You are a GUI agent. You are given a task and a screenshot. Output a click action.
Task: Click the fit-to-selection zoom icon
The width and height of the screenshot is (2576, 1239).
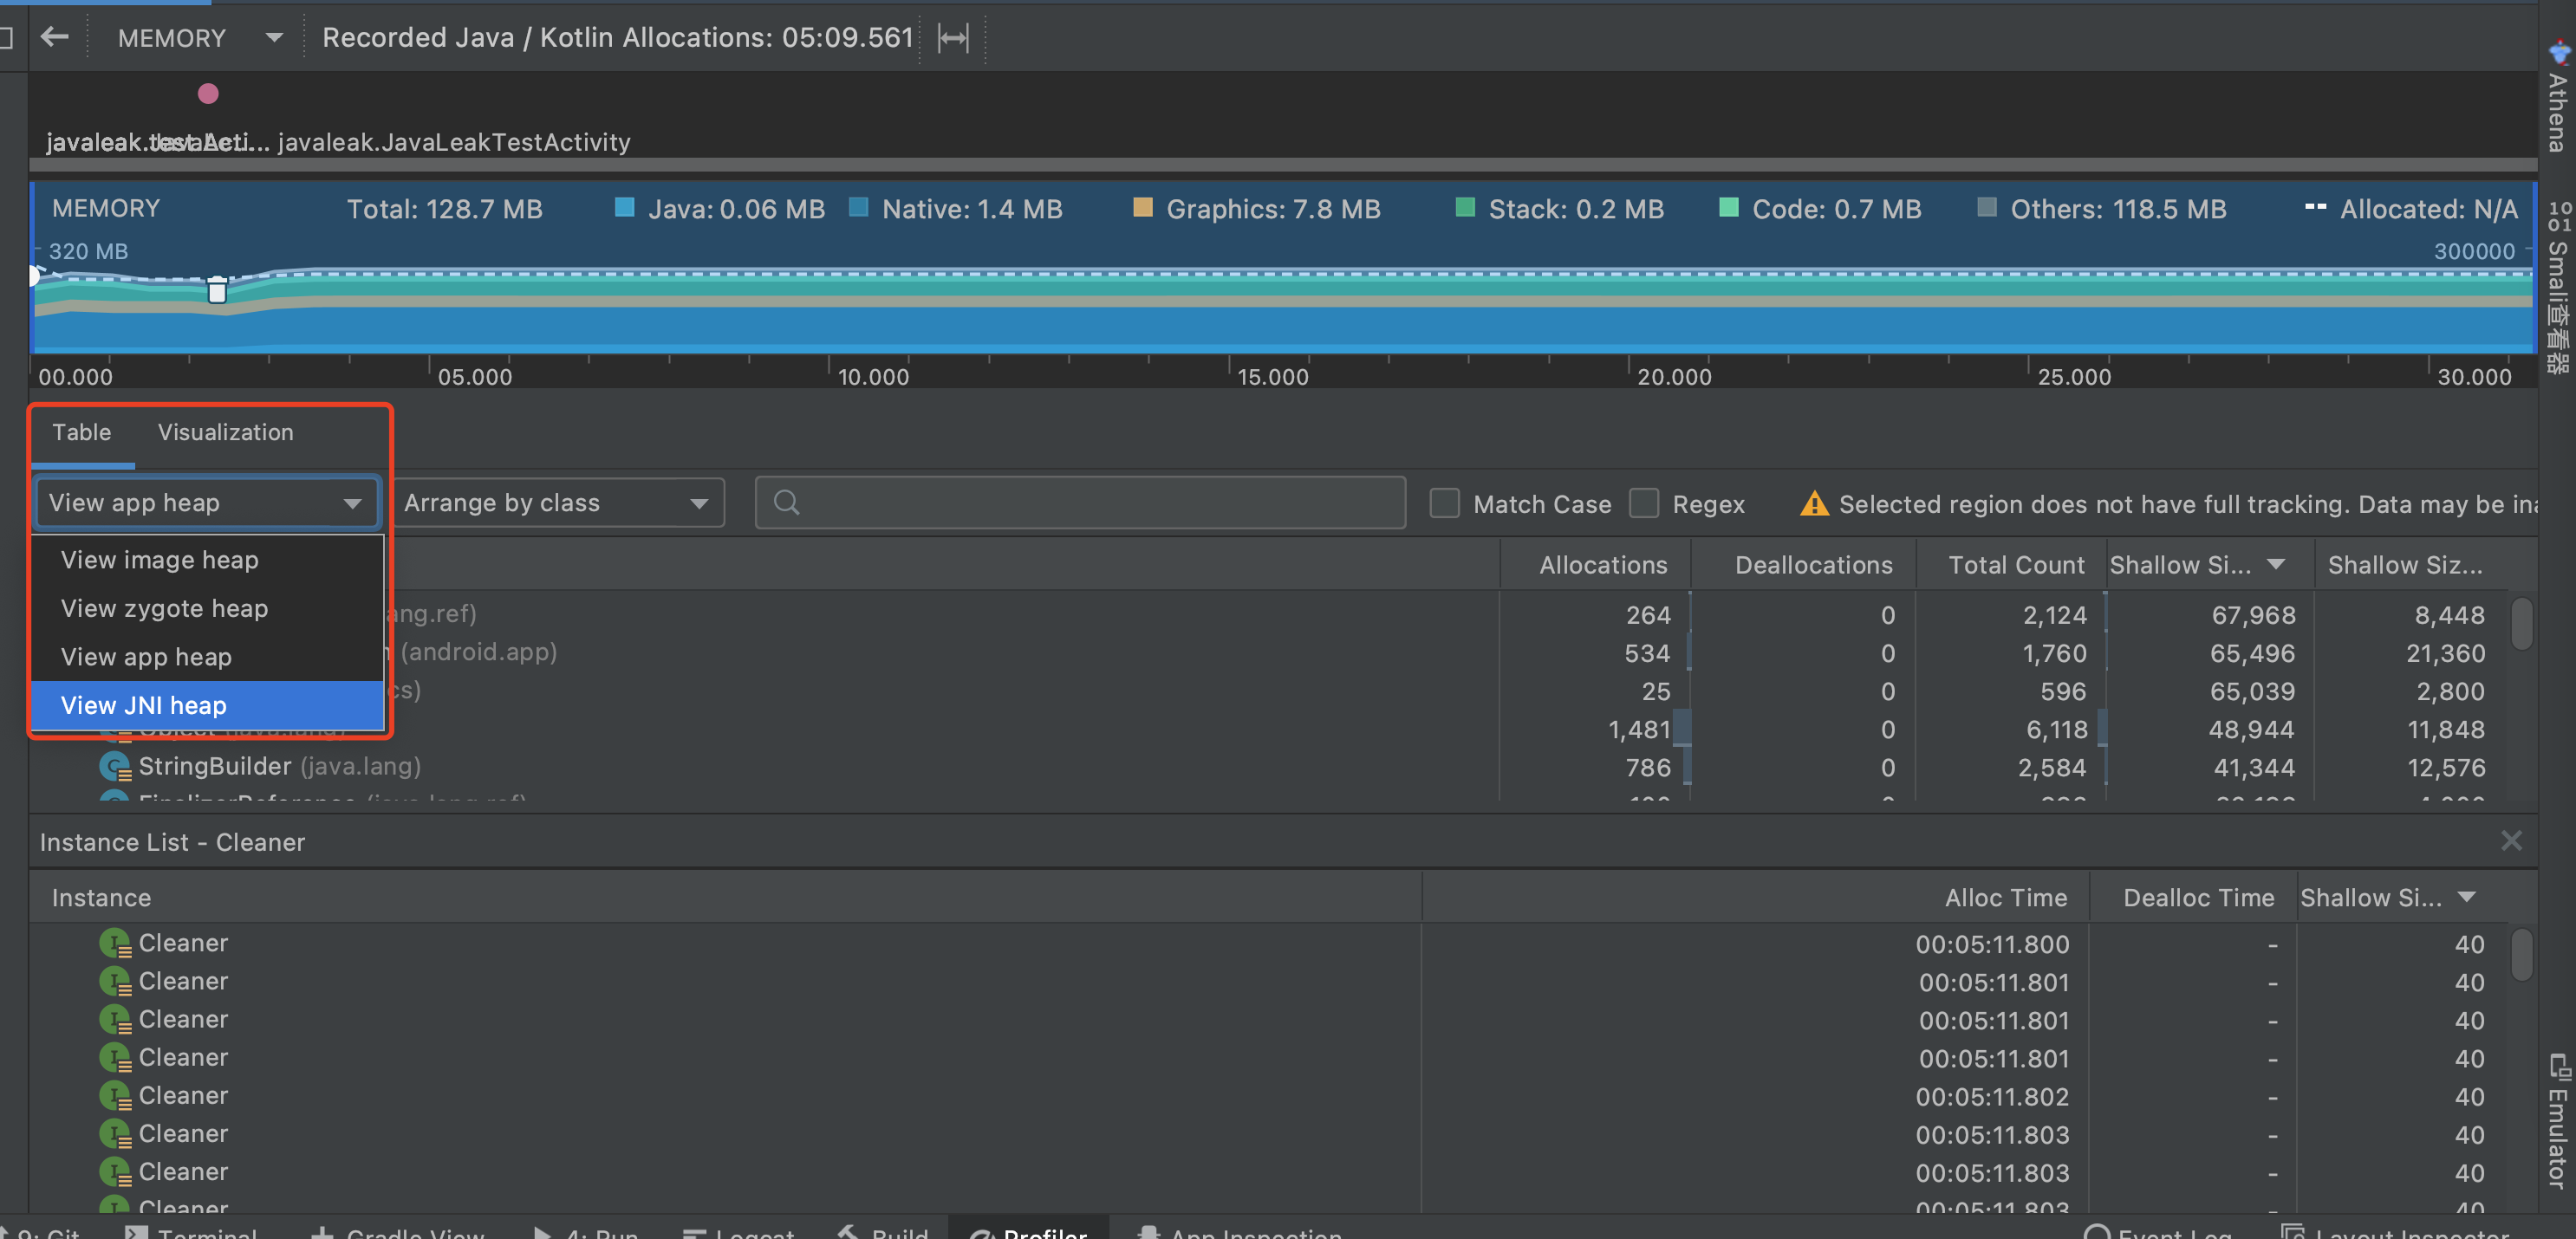pos(953,38)
